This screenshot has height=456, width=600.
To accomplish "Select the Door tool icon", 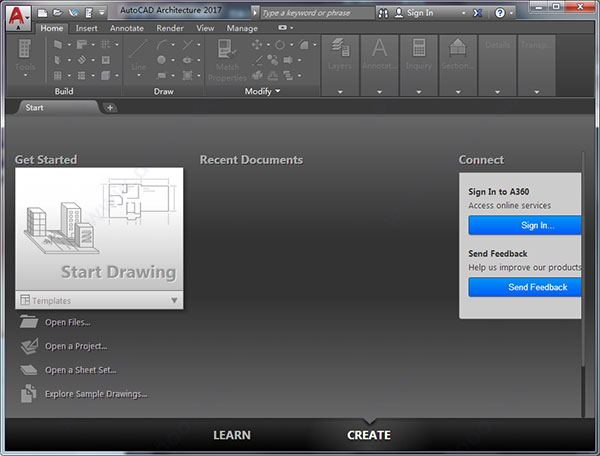I will click(x=58, y=60).
